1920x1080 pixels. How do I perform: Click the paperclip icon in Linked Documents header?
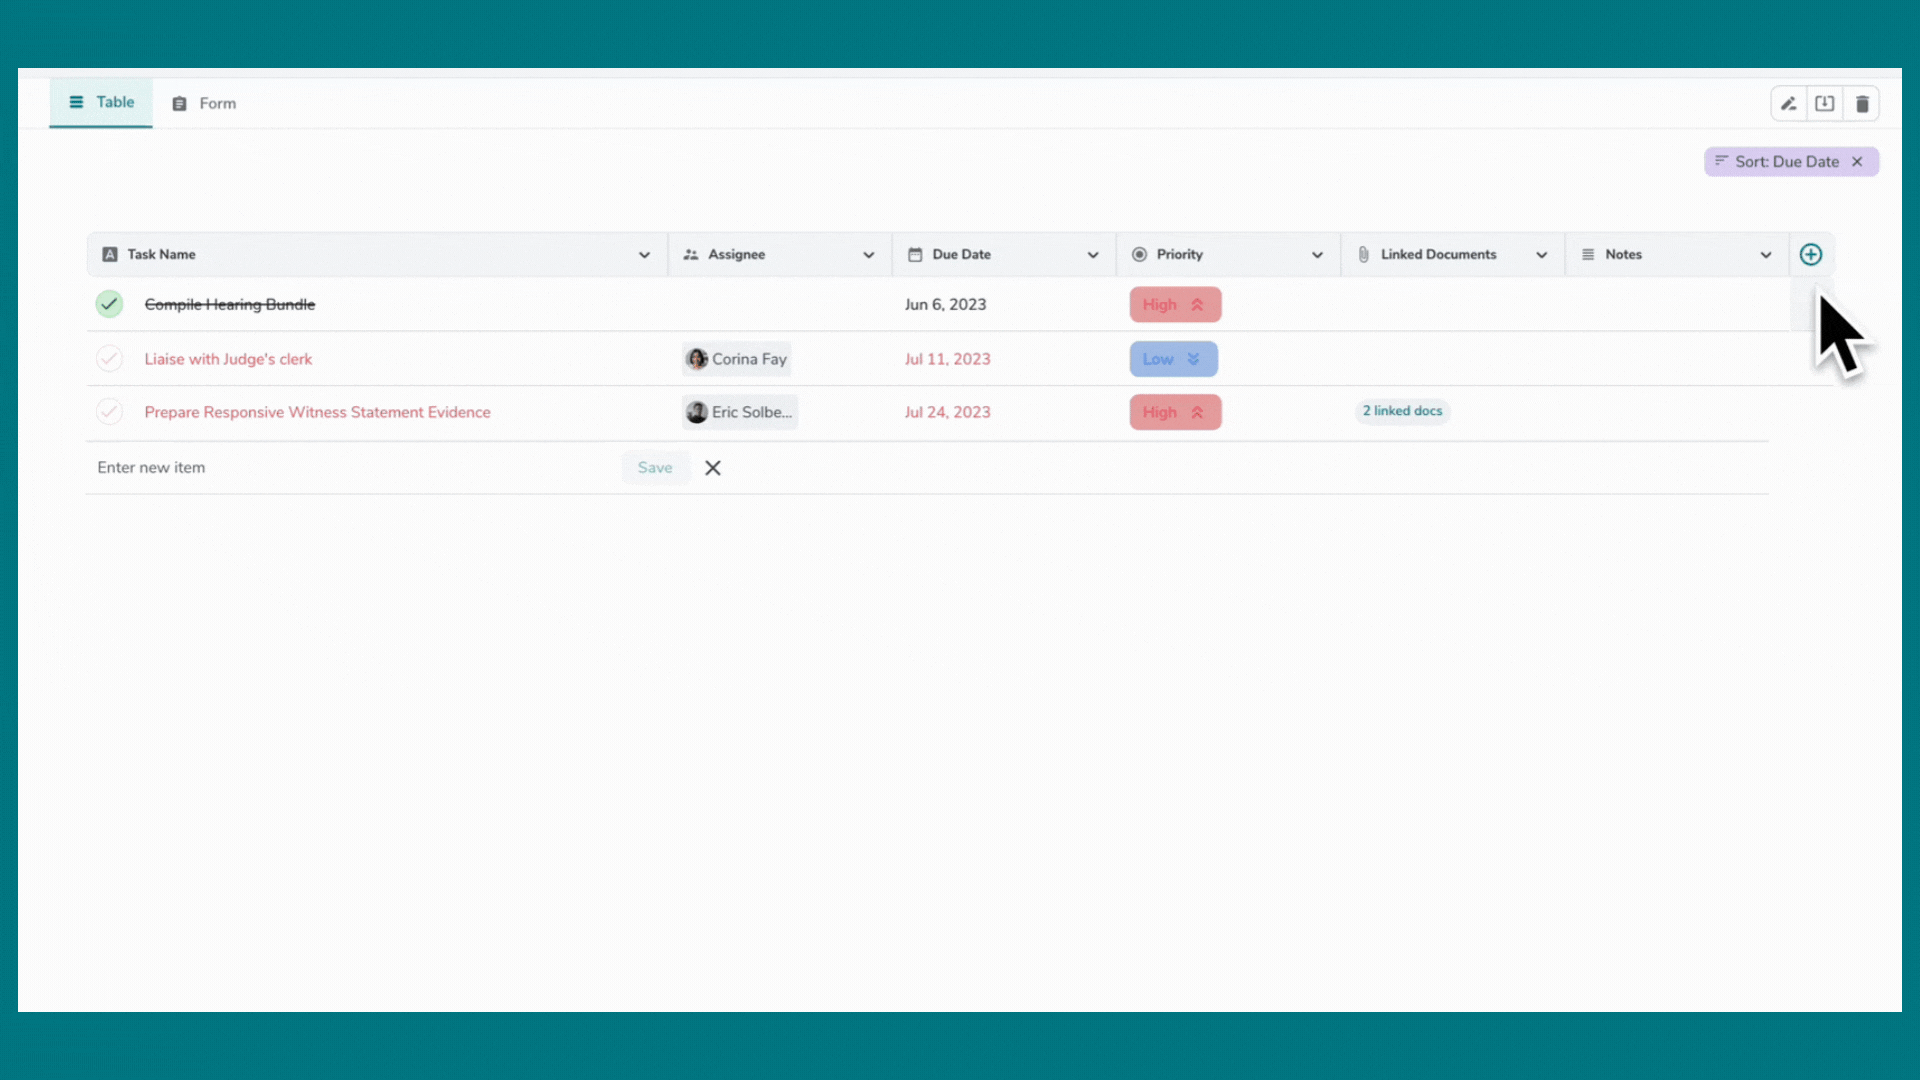click(1362, 254)
